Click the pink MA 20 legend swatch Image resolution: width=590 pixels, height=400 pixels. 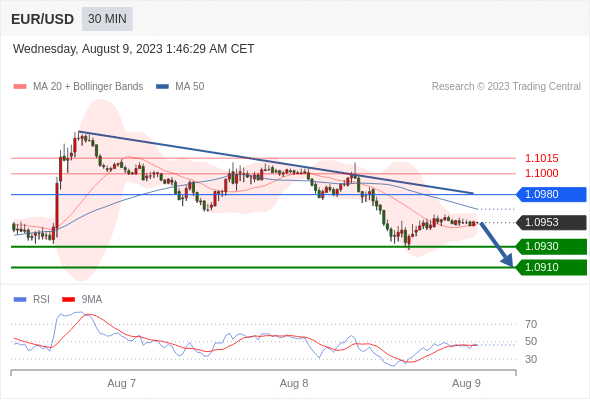20,87
